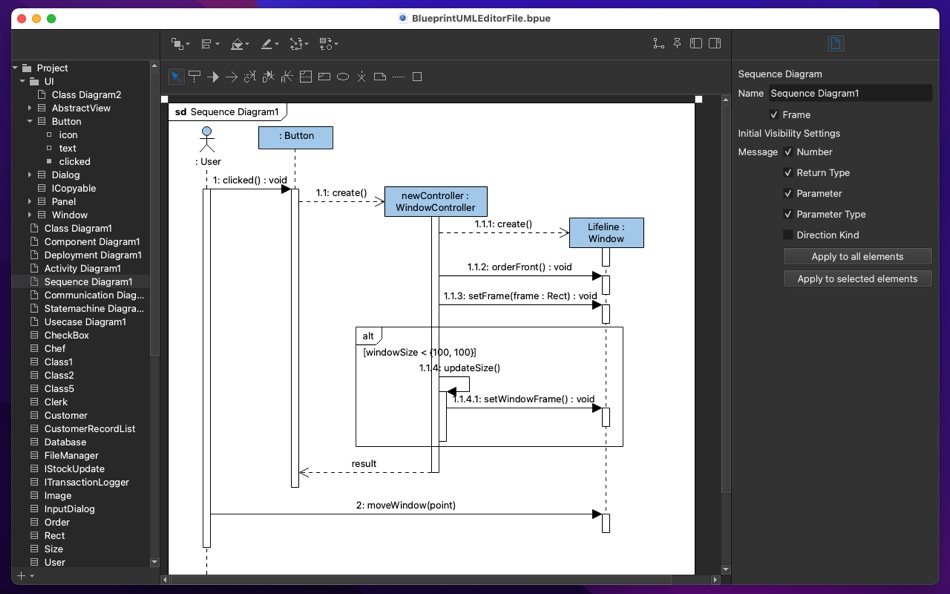Image resolution: width=950 pixels, height=594 pixels.
Task: Select the interaction frame tool
Action: coord(324,77)
